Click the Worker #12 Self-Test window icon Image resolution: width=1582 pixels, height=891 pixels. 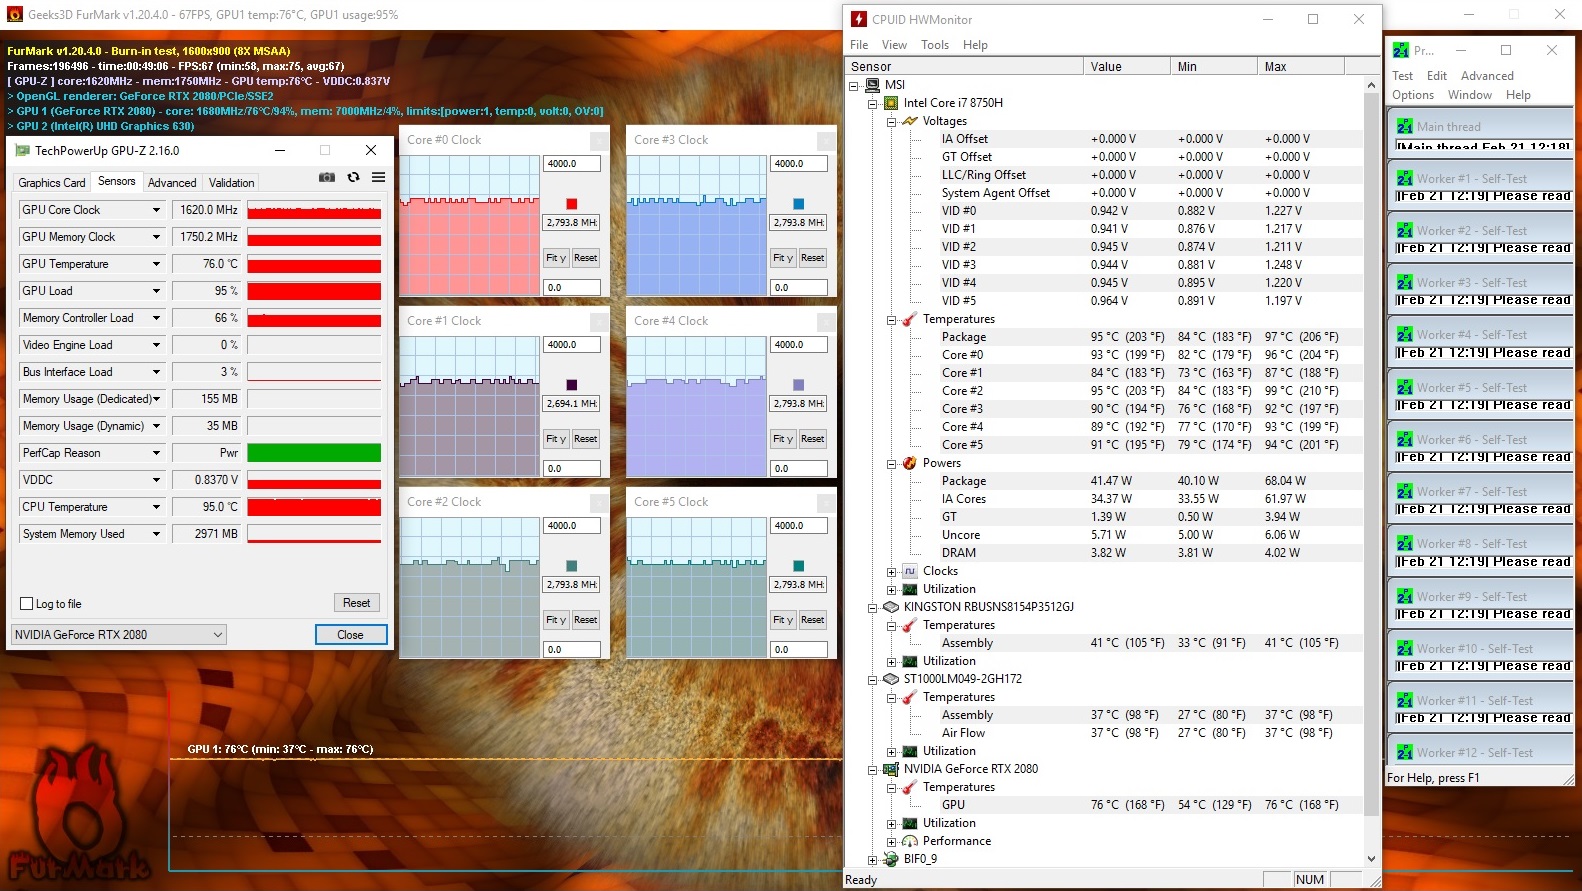pos(1405,753)
